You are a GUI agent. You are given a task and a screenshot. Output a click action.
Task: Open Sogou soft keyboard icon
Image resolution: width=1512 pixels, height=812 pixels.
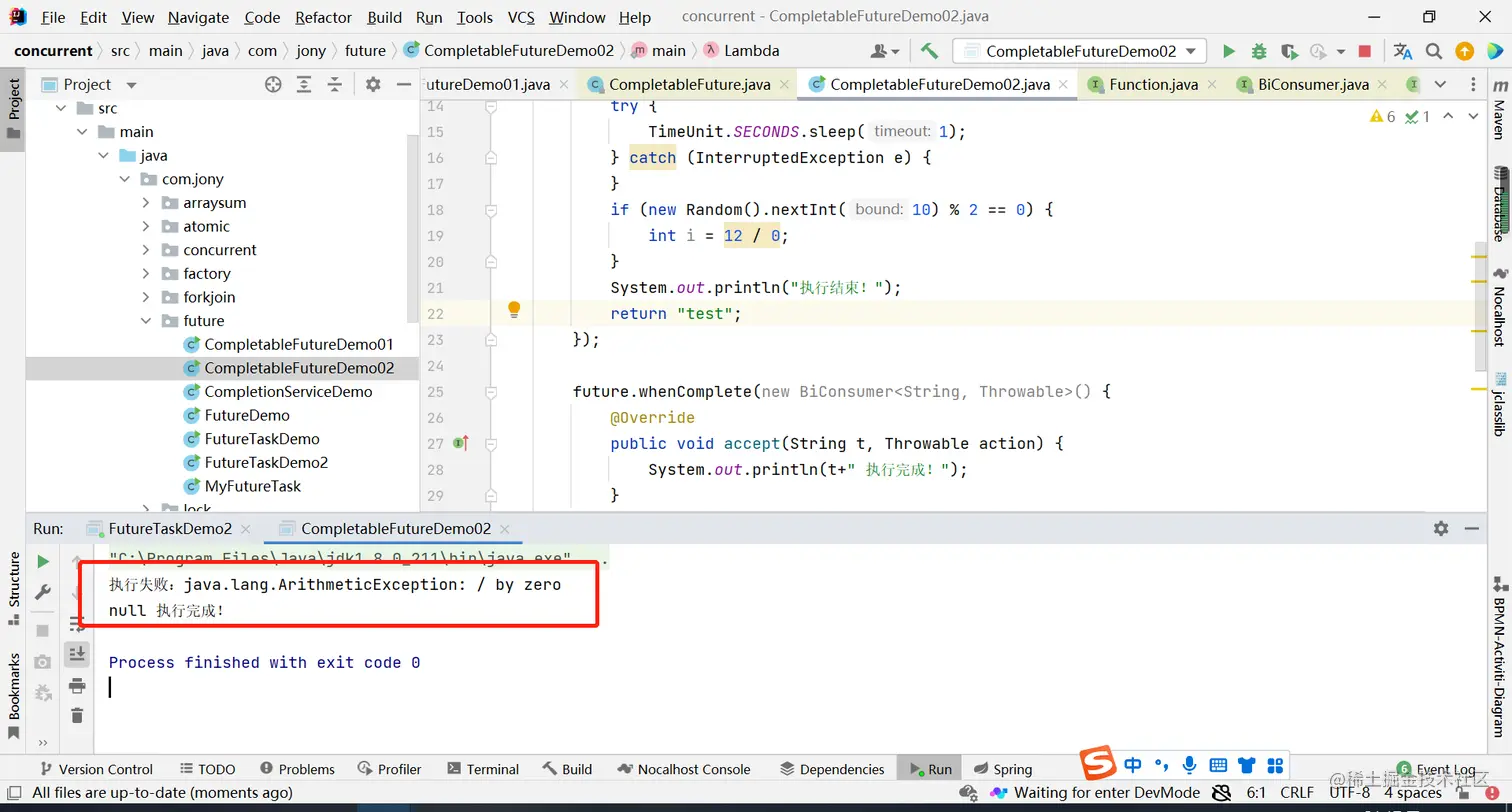1218,766
